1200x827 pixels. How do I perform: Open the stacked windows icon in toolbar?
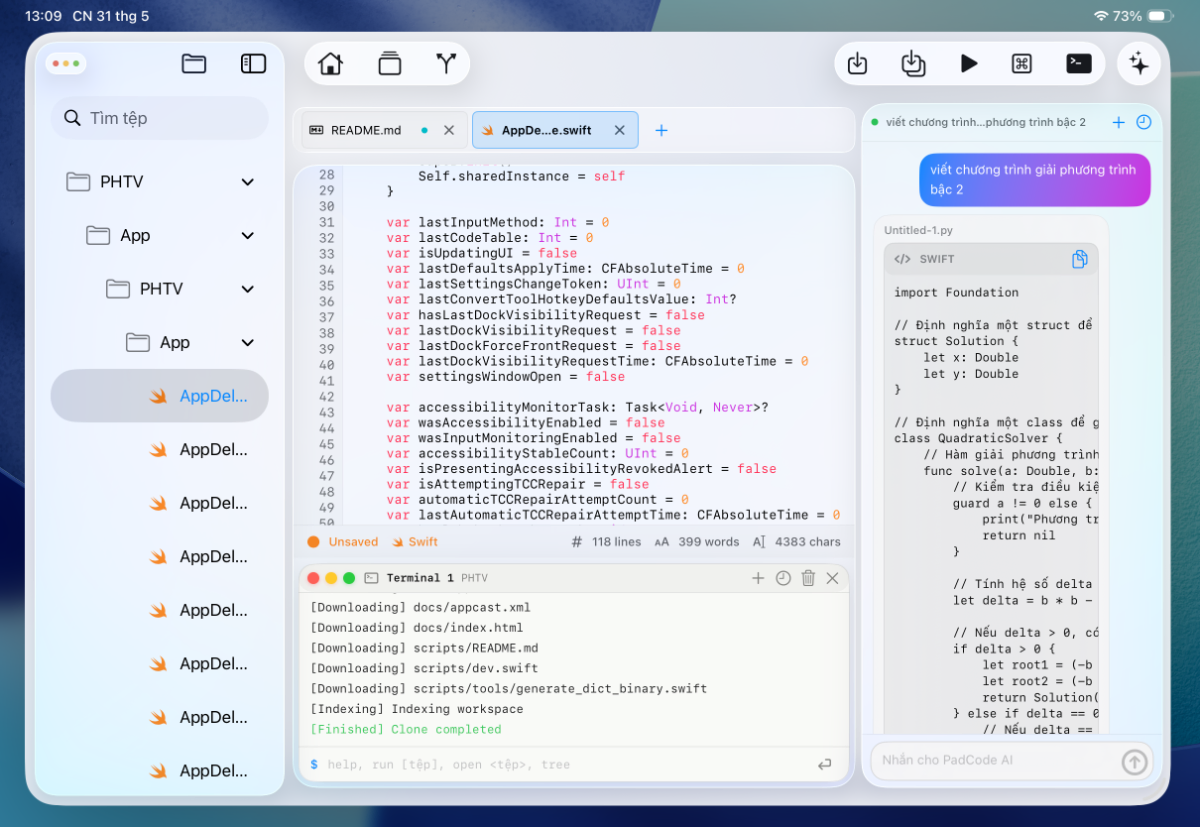[389, 64]
